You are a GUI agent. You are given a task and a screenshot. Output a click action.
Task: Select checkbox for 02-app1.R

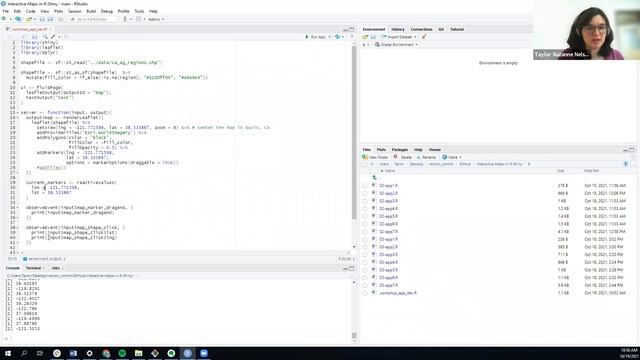click(x=365, y=186)
